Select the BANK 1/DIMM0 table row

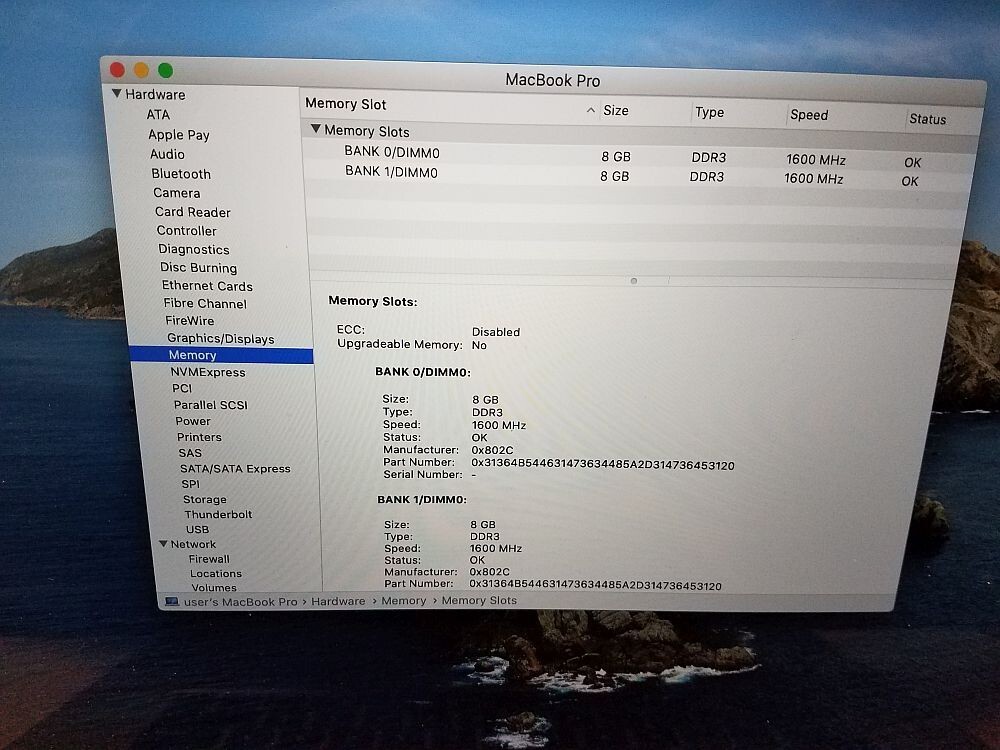(638, 175)
